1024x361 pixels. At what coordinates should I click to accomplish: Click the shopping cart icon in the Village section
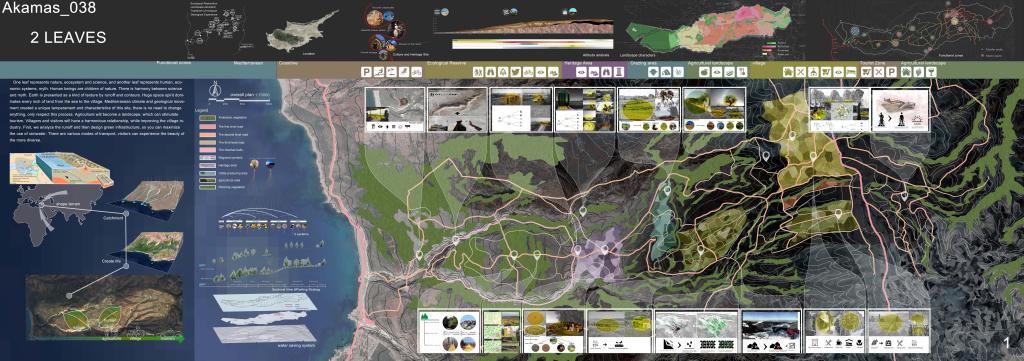(x=826, y=72)
